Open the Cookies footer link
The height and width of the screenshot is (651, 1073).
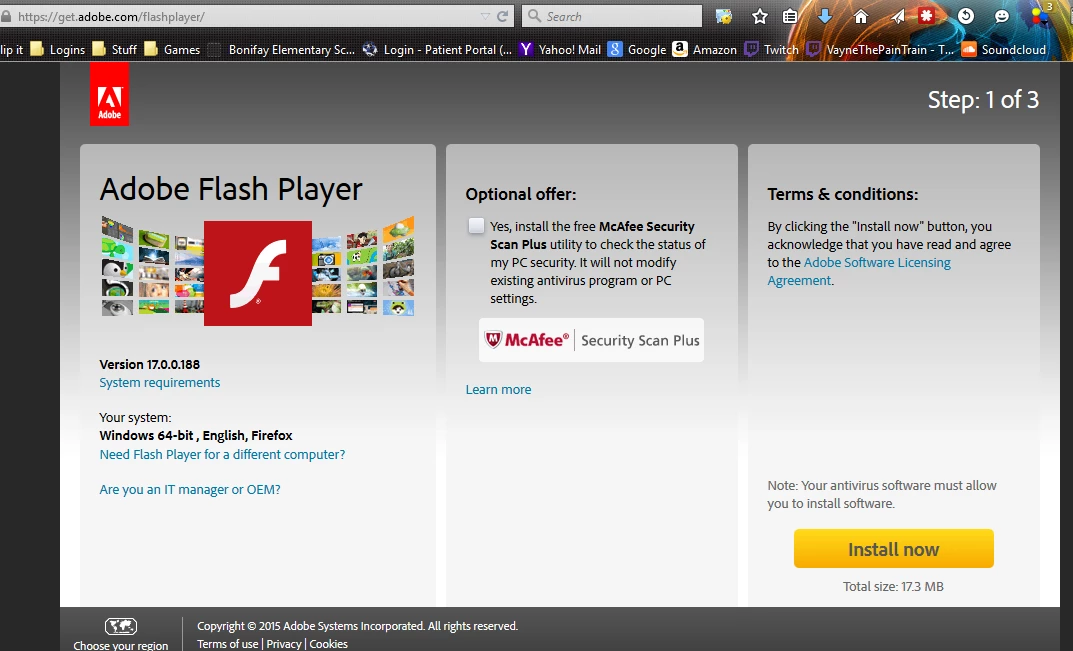pos(328,644)
